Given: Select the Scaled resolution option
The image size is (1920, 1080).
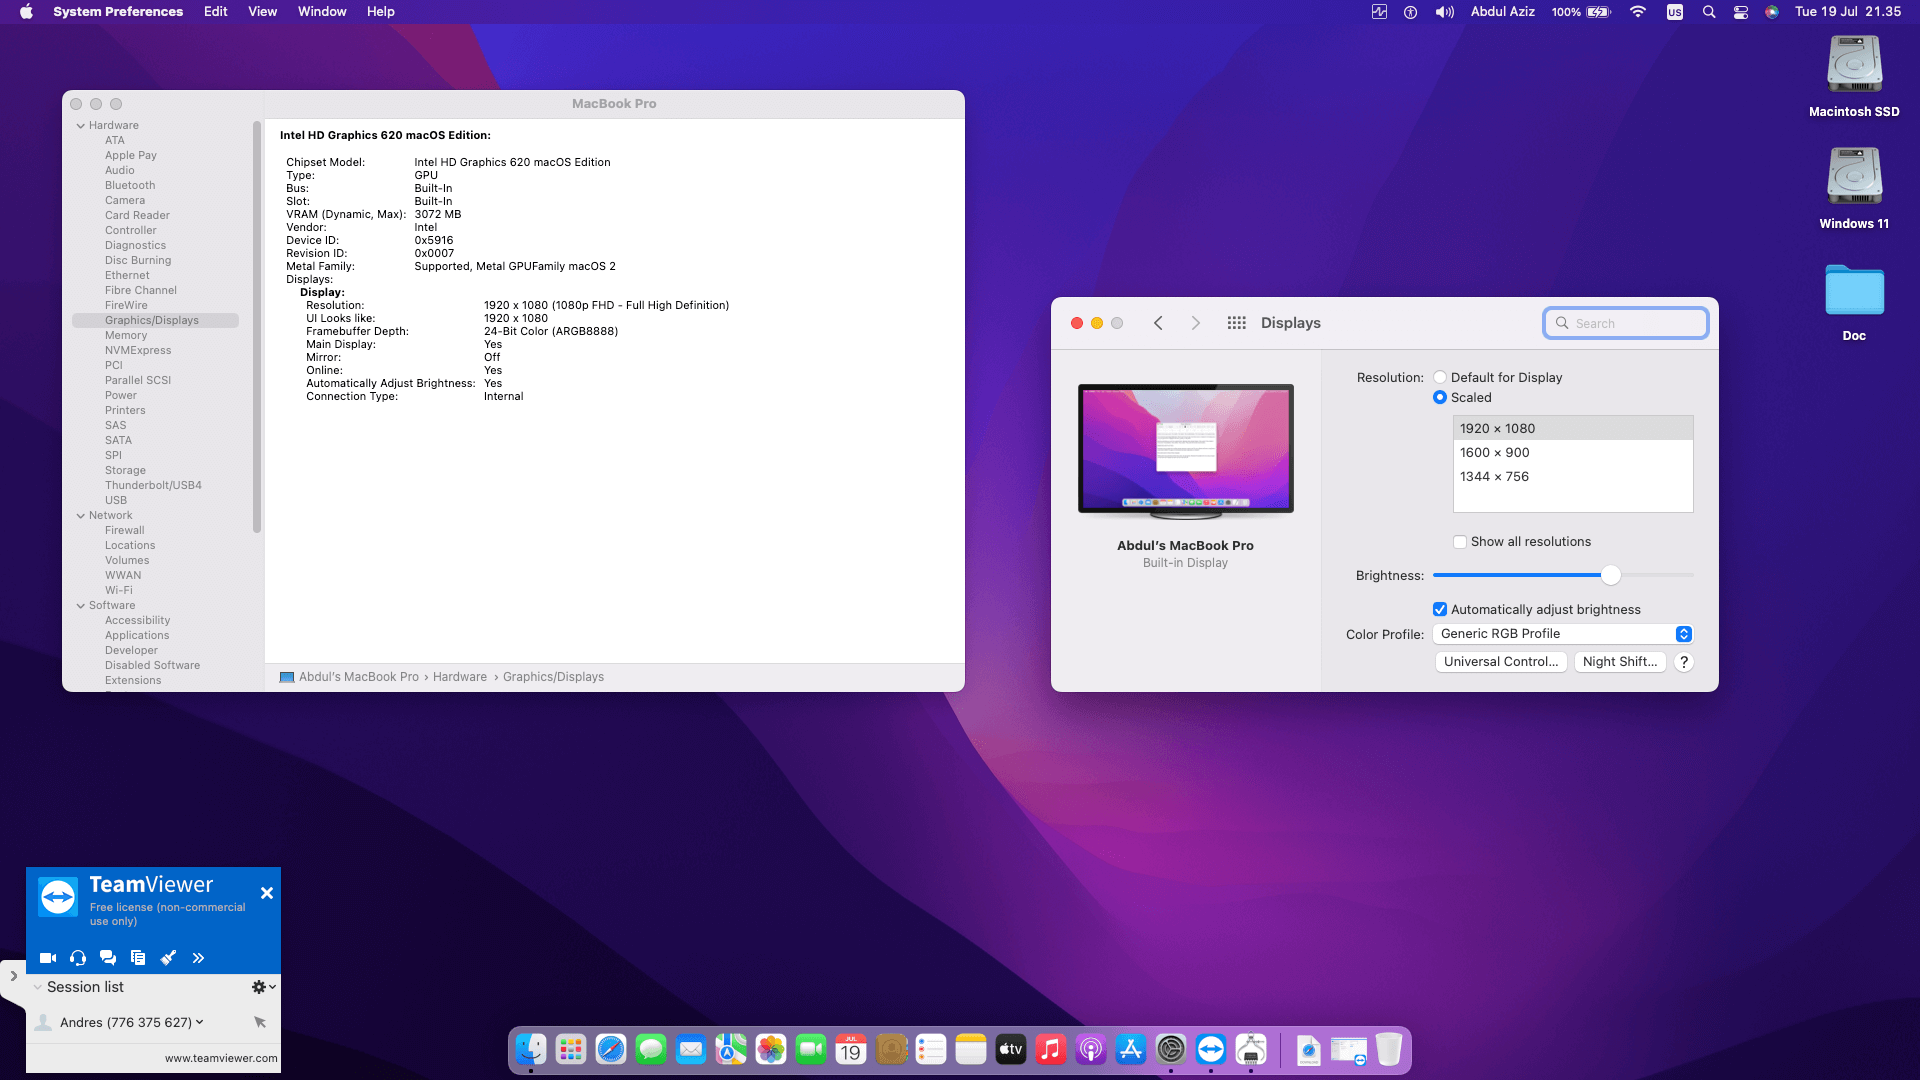Looking at the screenshot, I should pyautogui.click(x=1440, y=397).
